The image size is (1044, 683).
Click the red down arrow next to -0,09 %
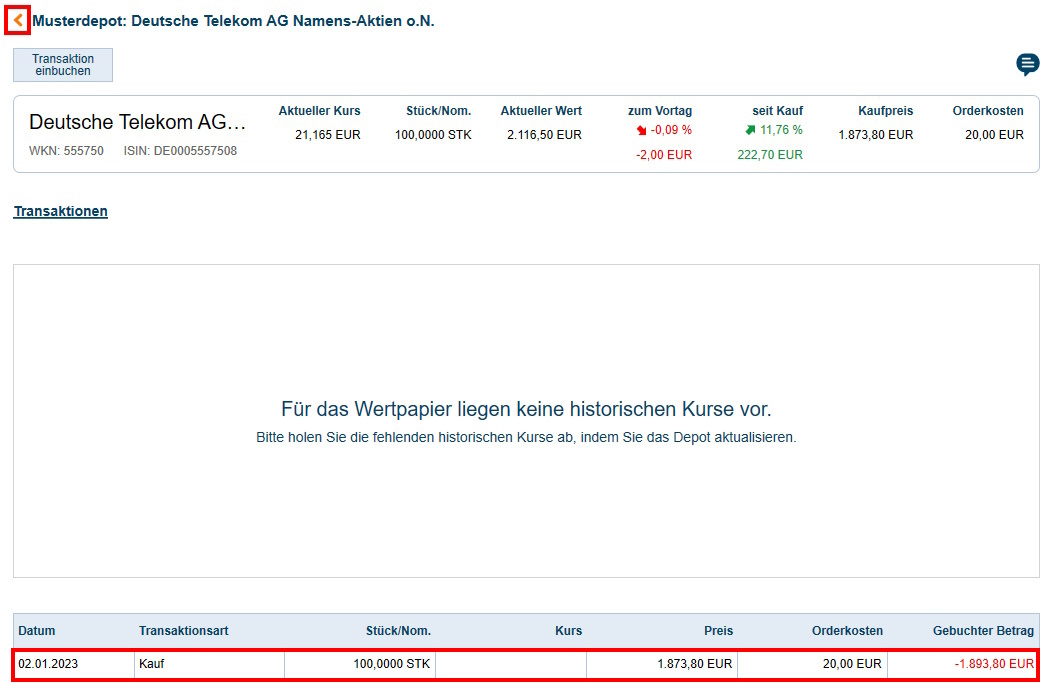coord(642,130)
